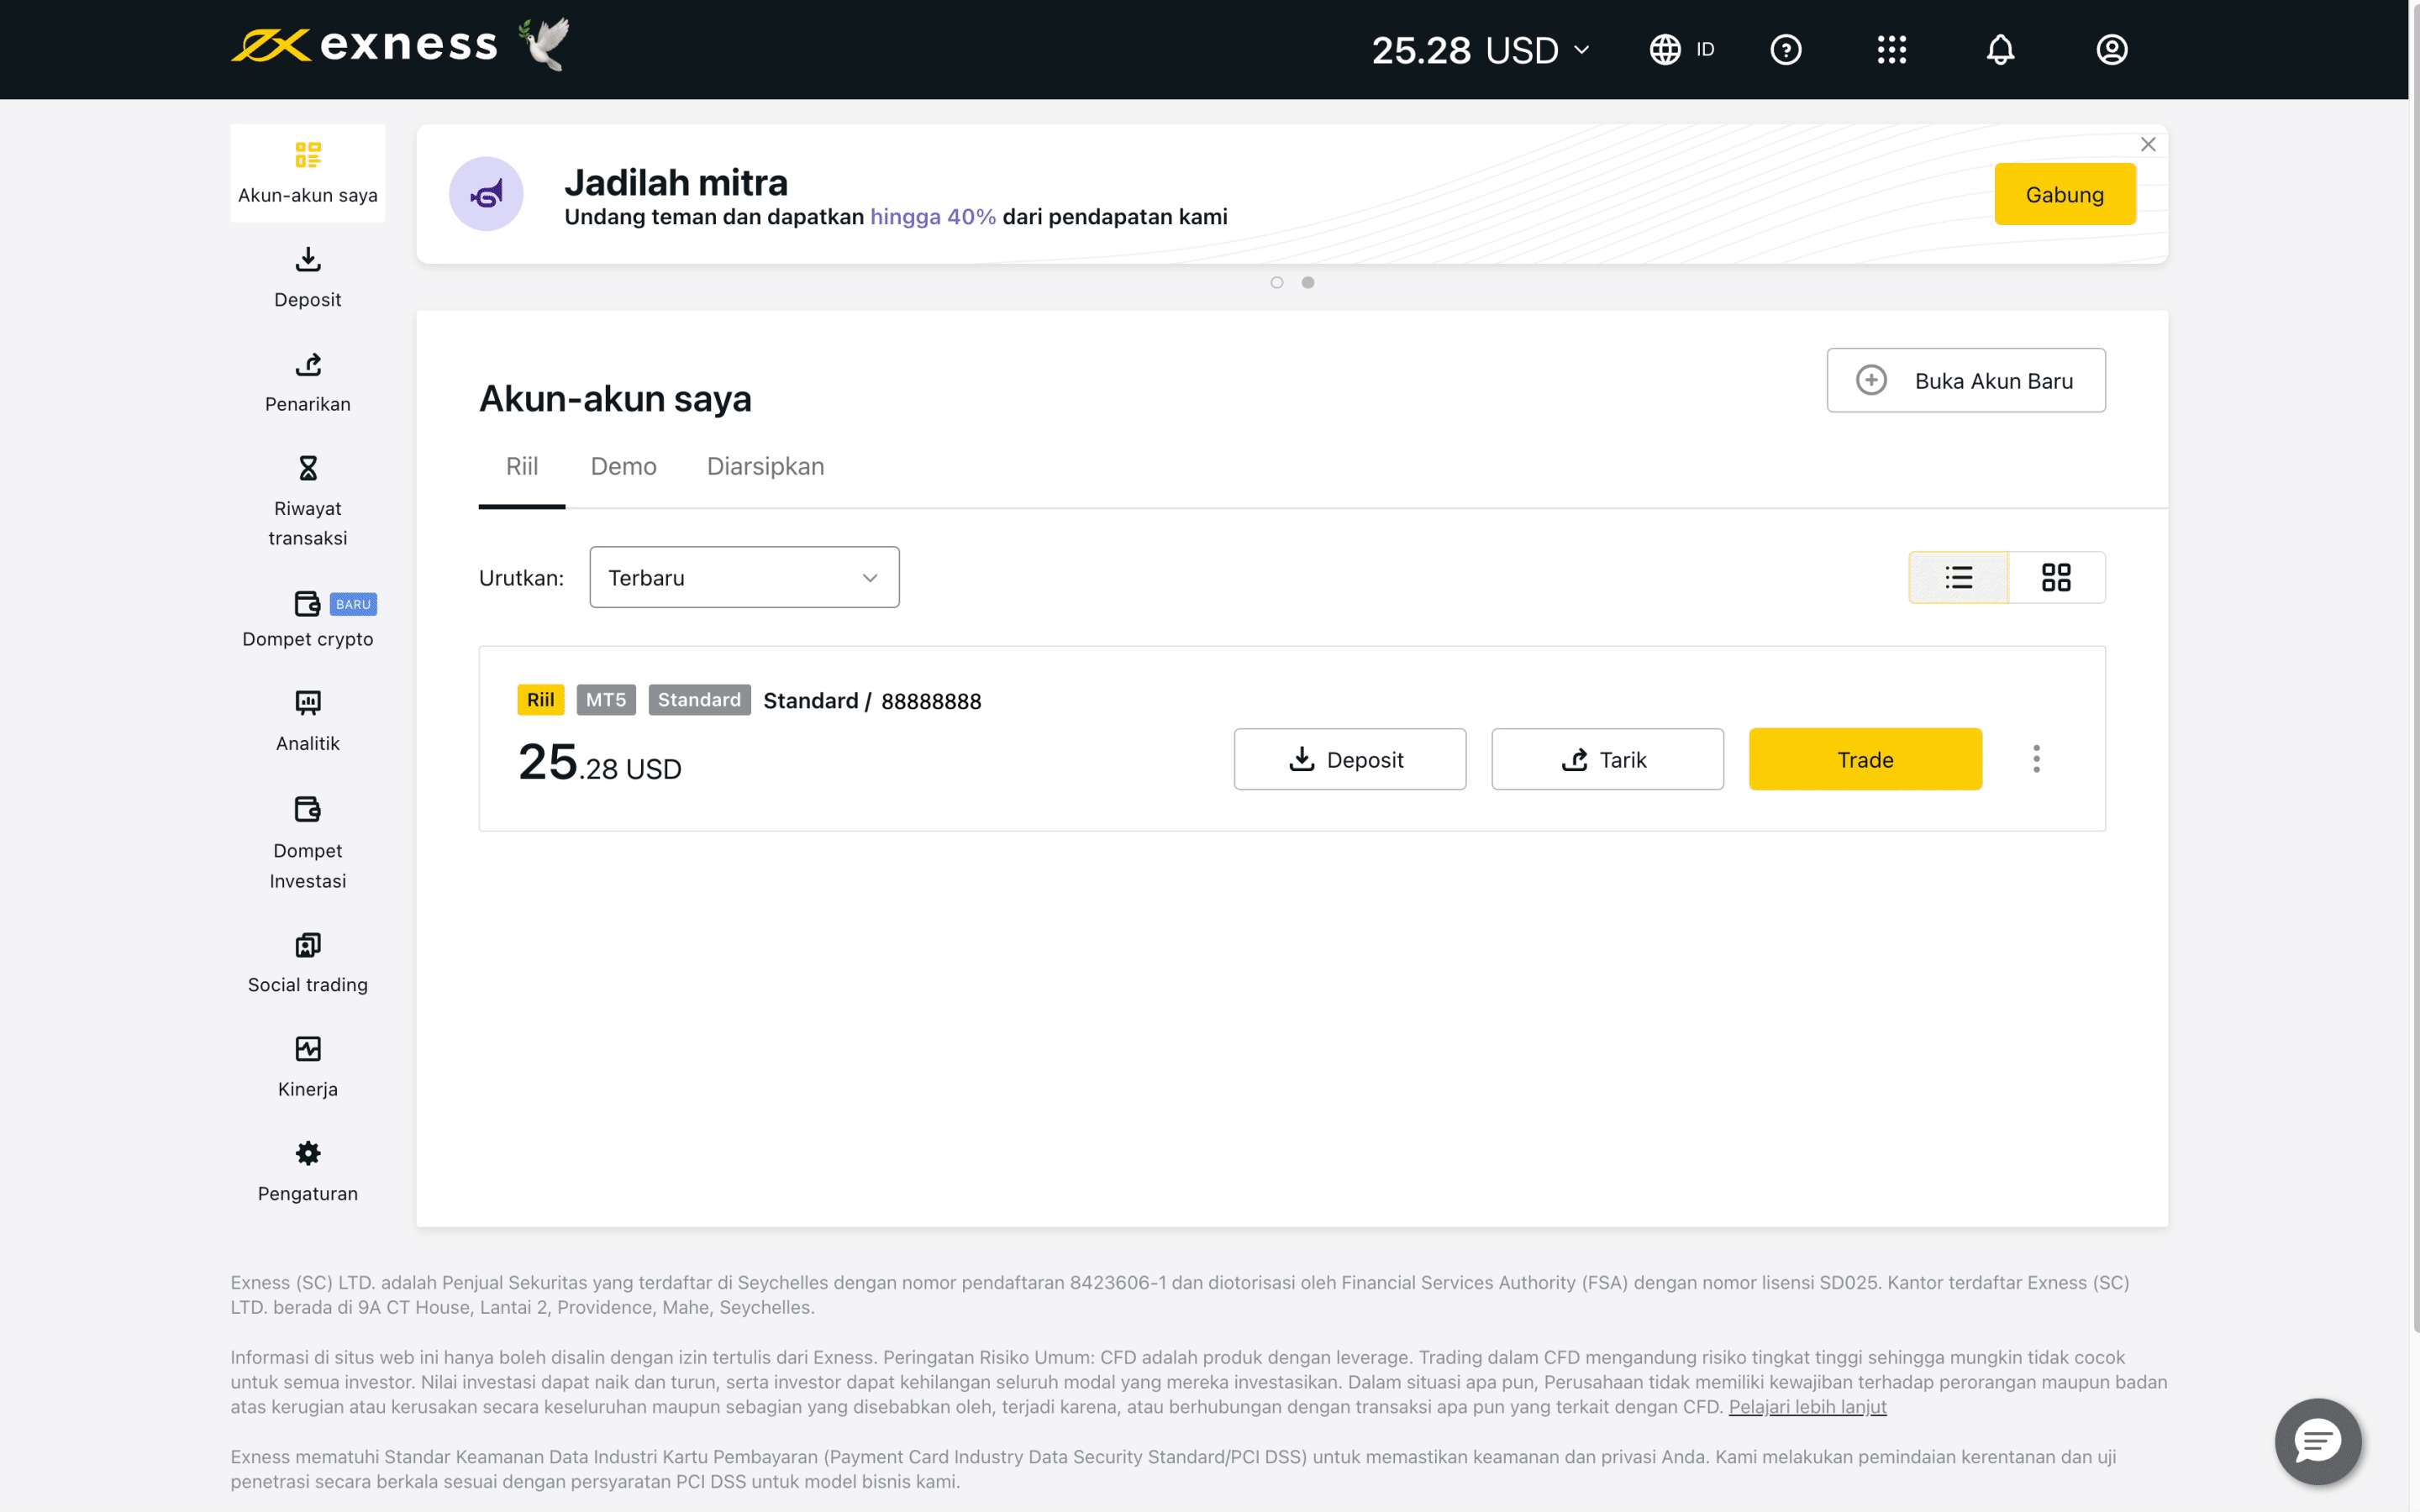2420x1512 pixels.
Task: Click the hingga 40% highlighted text
Action: 932,217
